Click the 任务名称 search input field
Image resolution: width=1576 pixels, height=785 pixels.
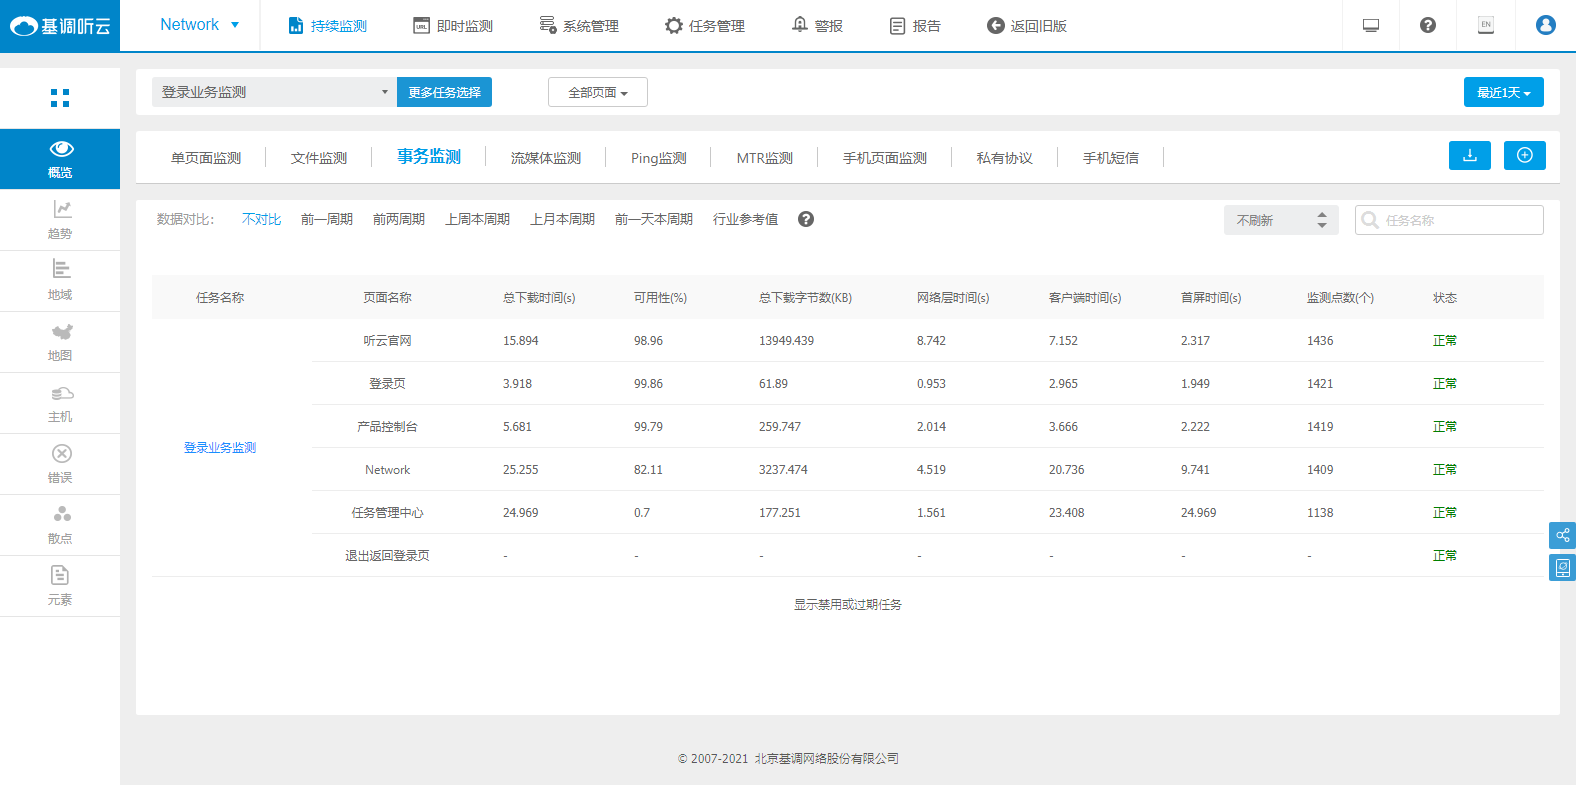(x=1449, y=220)
